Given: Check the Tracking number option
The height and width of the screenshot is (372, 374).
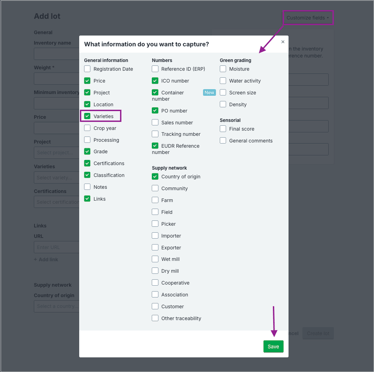Looking at the screenshot, I should click(x=155, y=134).
